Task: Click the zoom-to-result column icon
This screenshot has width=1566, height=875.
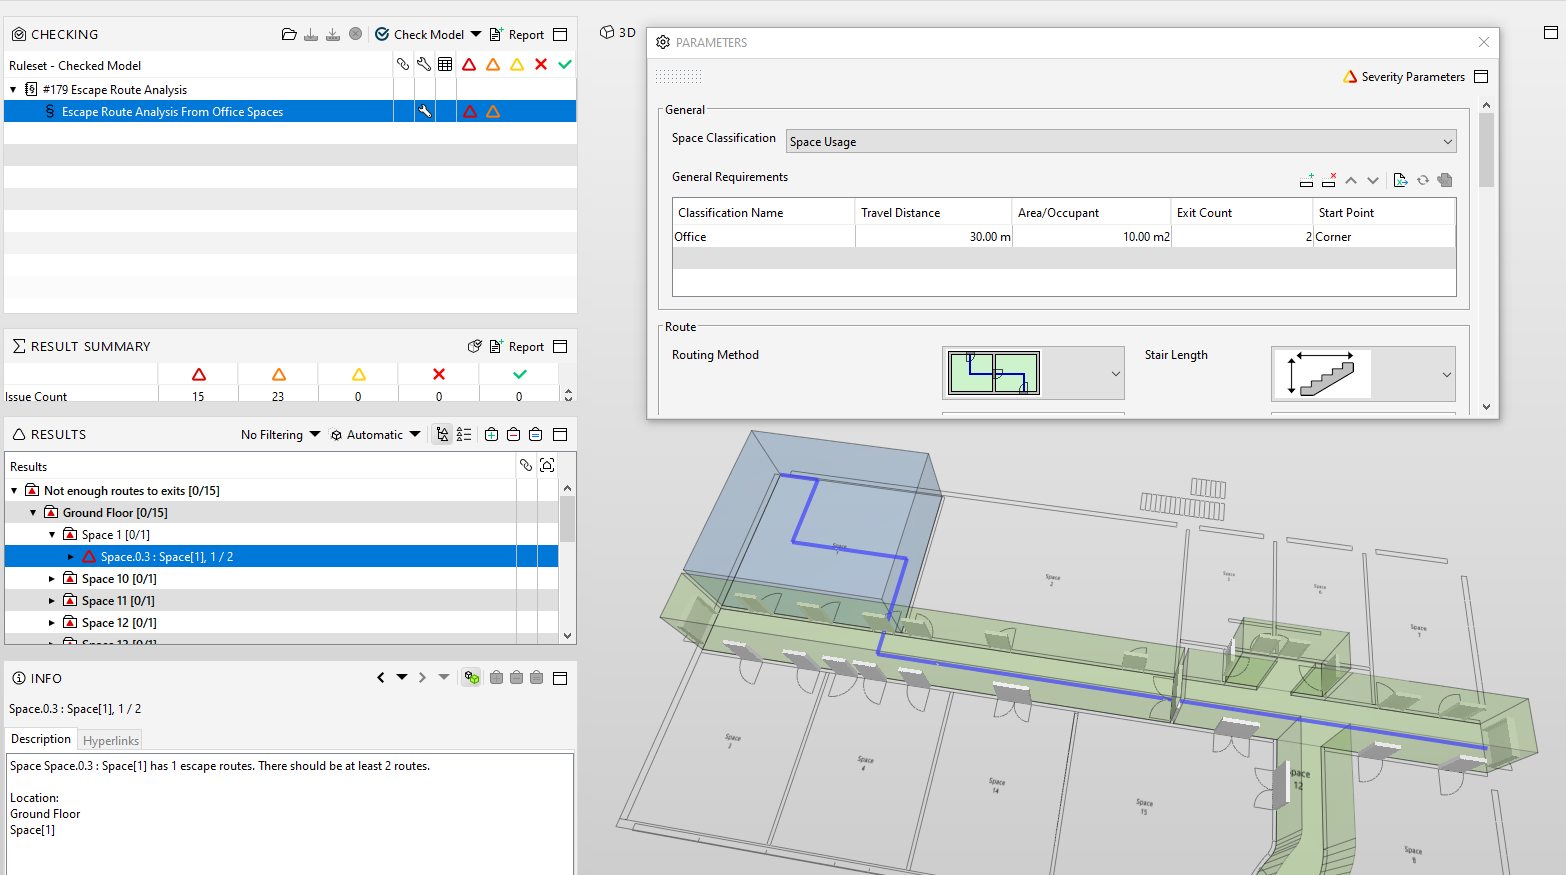Action: click(547, 465)
